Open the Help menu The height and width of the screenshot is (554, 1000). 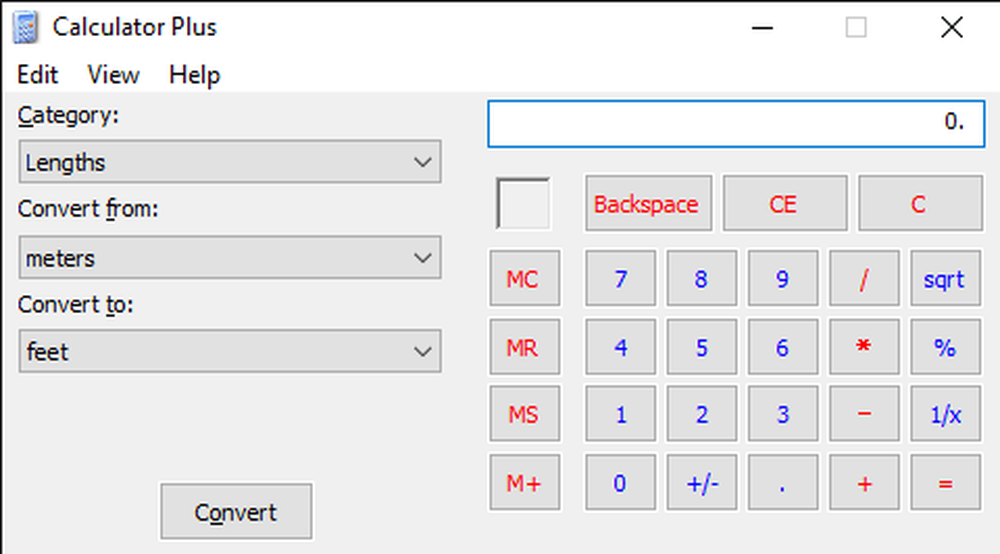click(x=195, y=75)
